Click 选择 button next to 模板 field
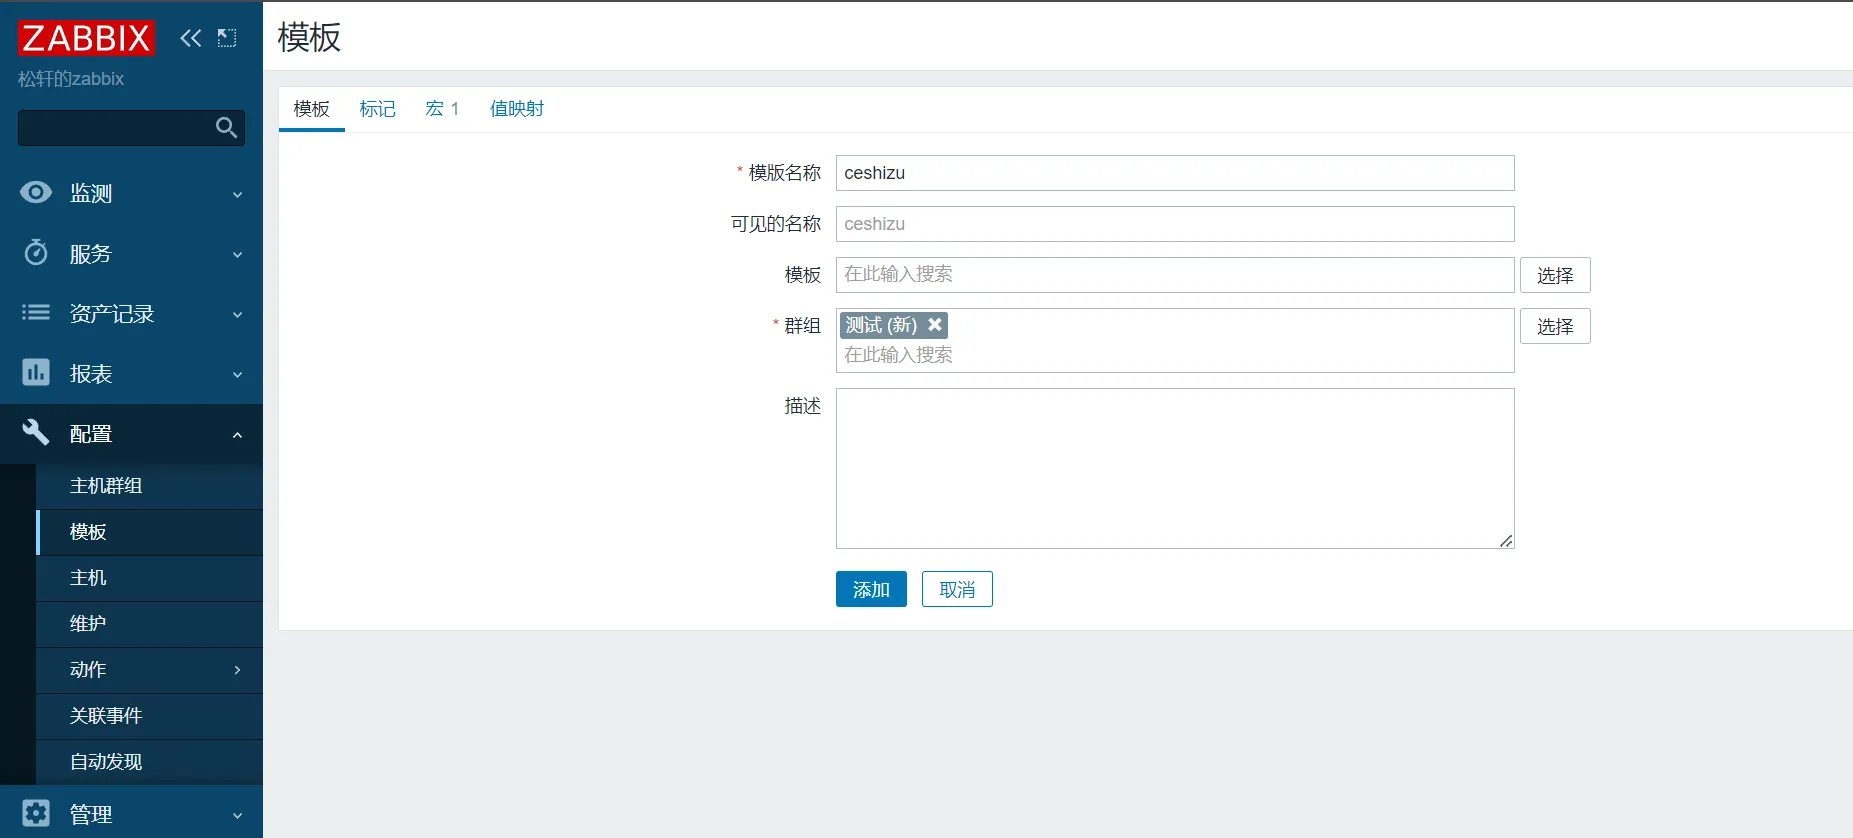The height and width of the screenshot is (838, 1853). [1554, 275]
